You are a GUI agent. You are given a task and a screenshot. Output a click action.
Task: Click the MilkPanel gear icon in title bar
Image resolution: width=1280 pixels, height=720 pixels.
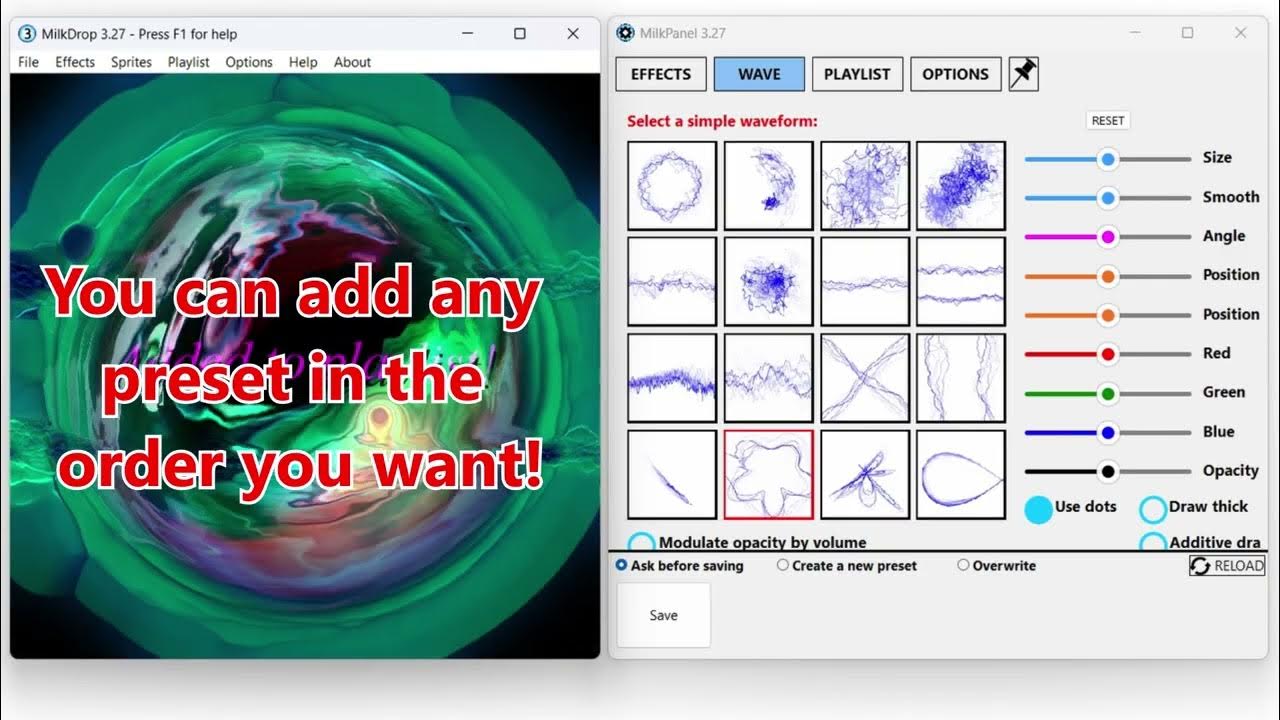626,33
